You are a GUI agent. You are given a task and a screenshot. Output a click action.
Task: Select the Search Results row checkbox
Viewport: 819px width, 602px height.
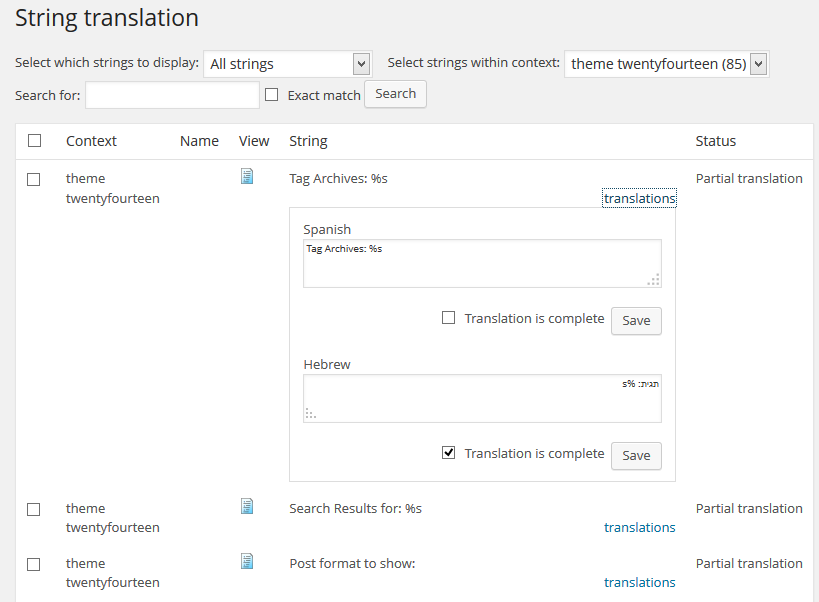coord(33,510)
